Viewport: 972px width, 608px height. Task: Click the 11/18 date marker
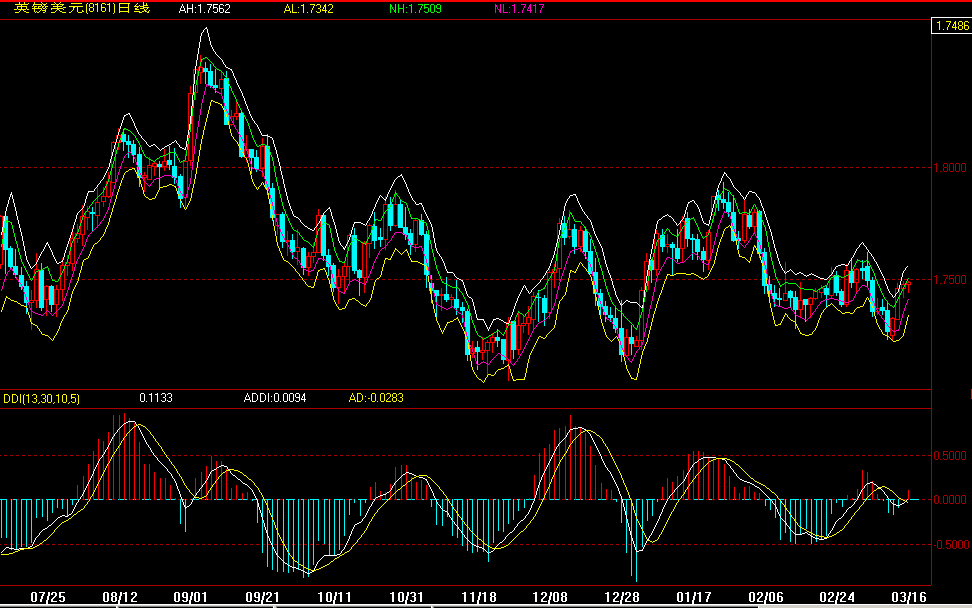(479, 597)
